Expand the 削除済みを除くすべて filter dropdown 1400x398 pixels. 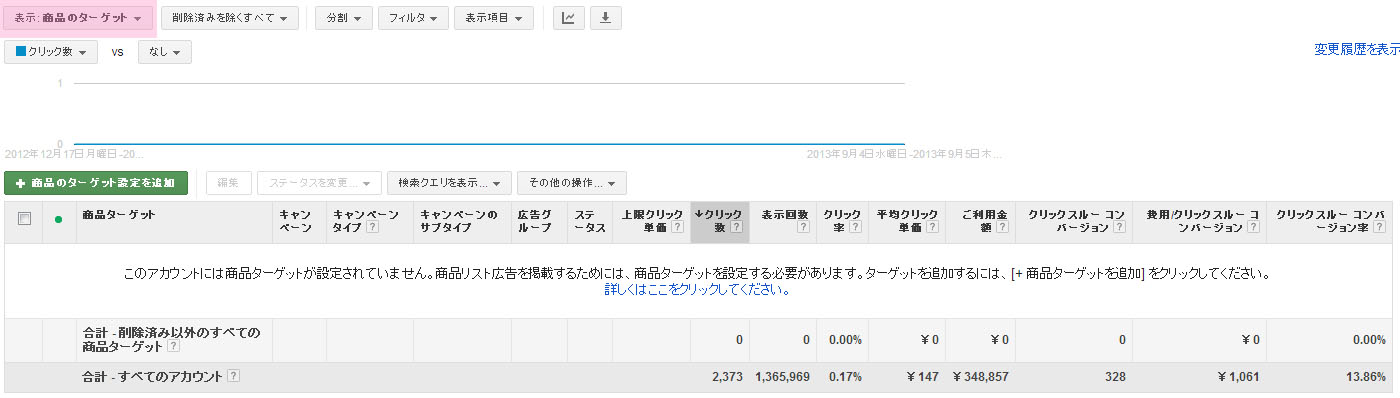point(230,18)
